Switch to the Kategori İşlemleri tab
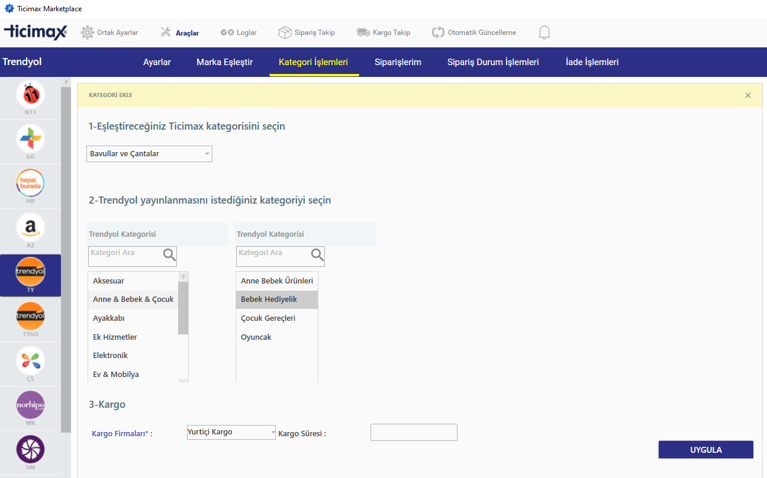Screen dimensions: 767x478 click(313, 62)
